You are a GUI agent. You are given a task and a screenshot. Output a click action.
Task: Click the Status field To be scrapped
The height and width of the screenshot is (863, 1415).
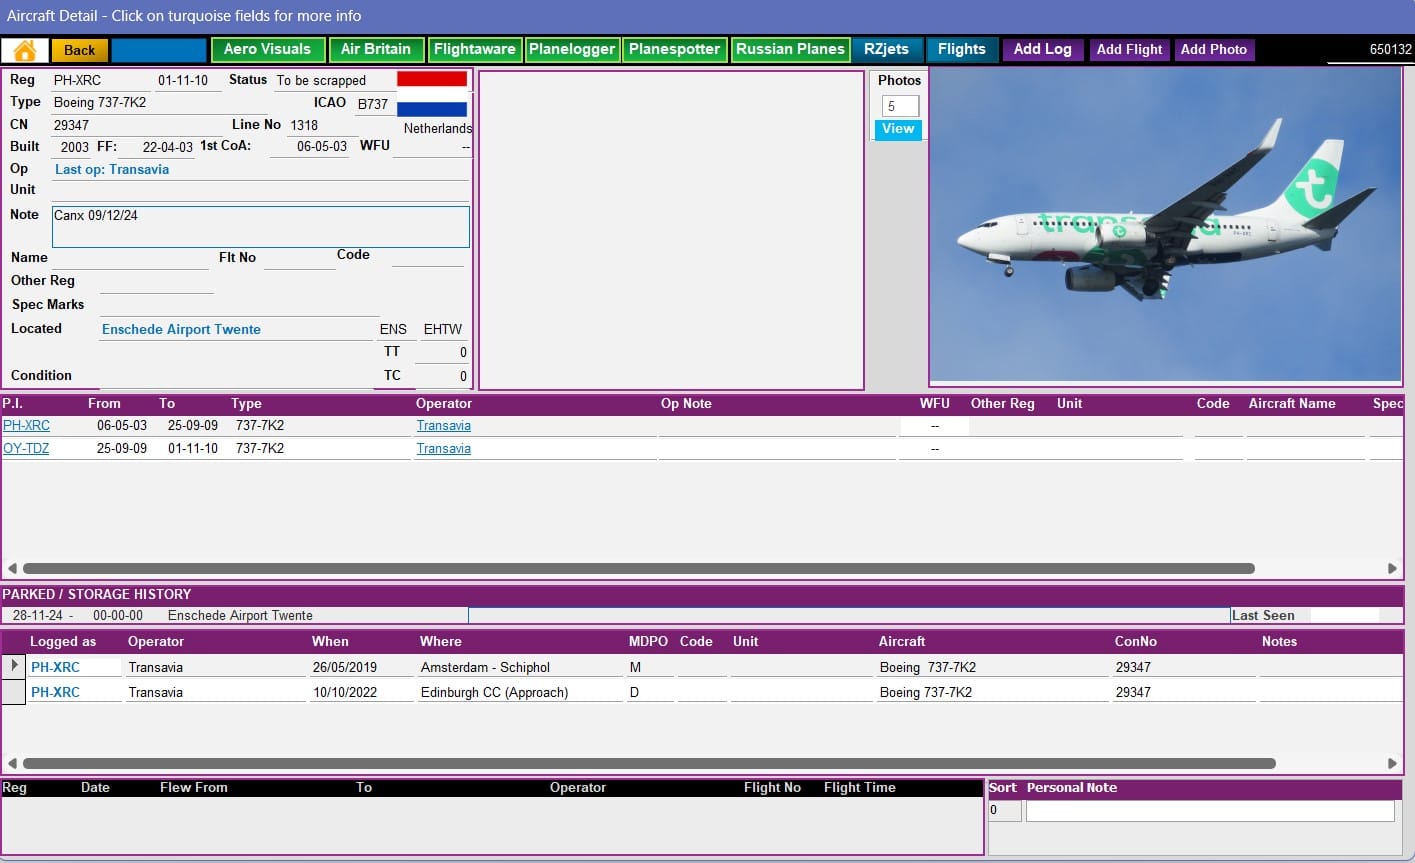click(334, 80)
